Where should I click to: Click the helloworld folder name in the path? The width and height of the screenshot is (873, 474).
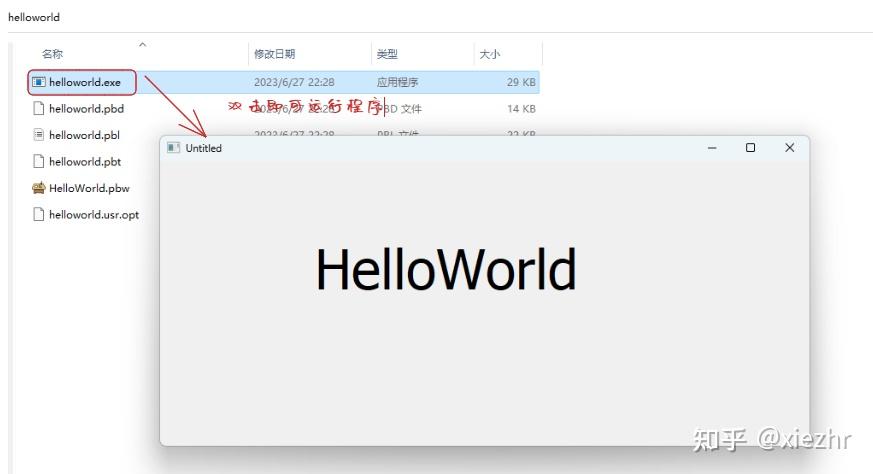34,17
